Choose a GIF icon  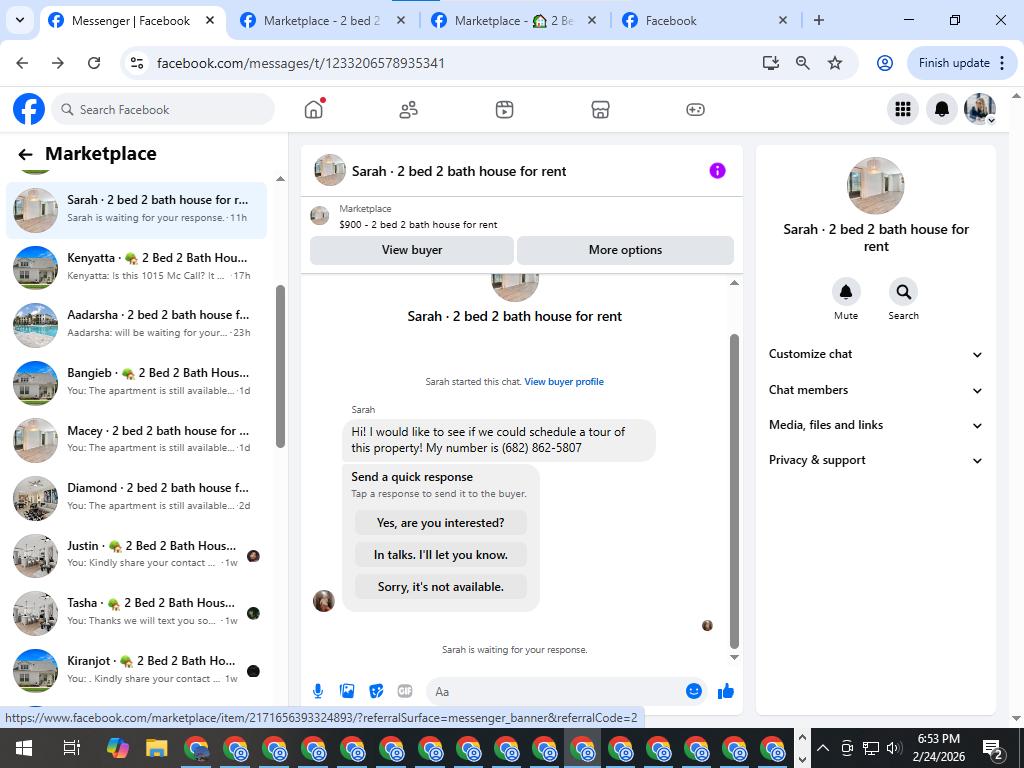point(405,691)
